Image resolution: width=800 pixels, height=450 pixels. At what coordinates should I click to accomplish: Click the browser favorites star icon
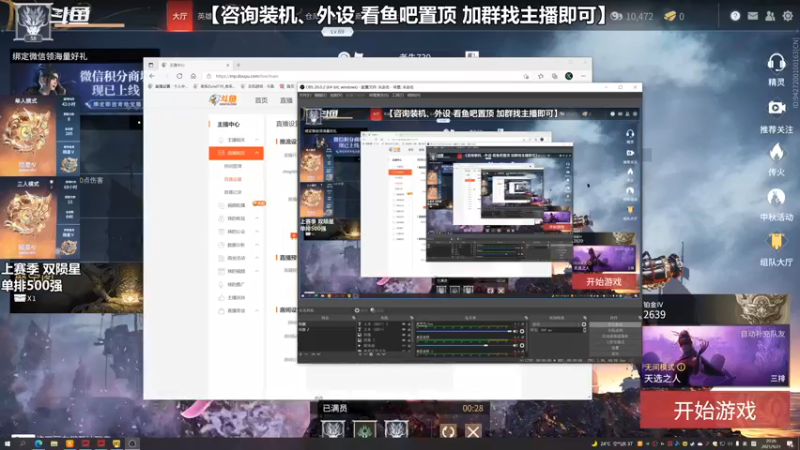540,76
